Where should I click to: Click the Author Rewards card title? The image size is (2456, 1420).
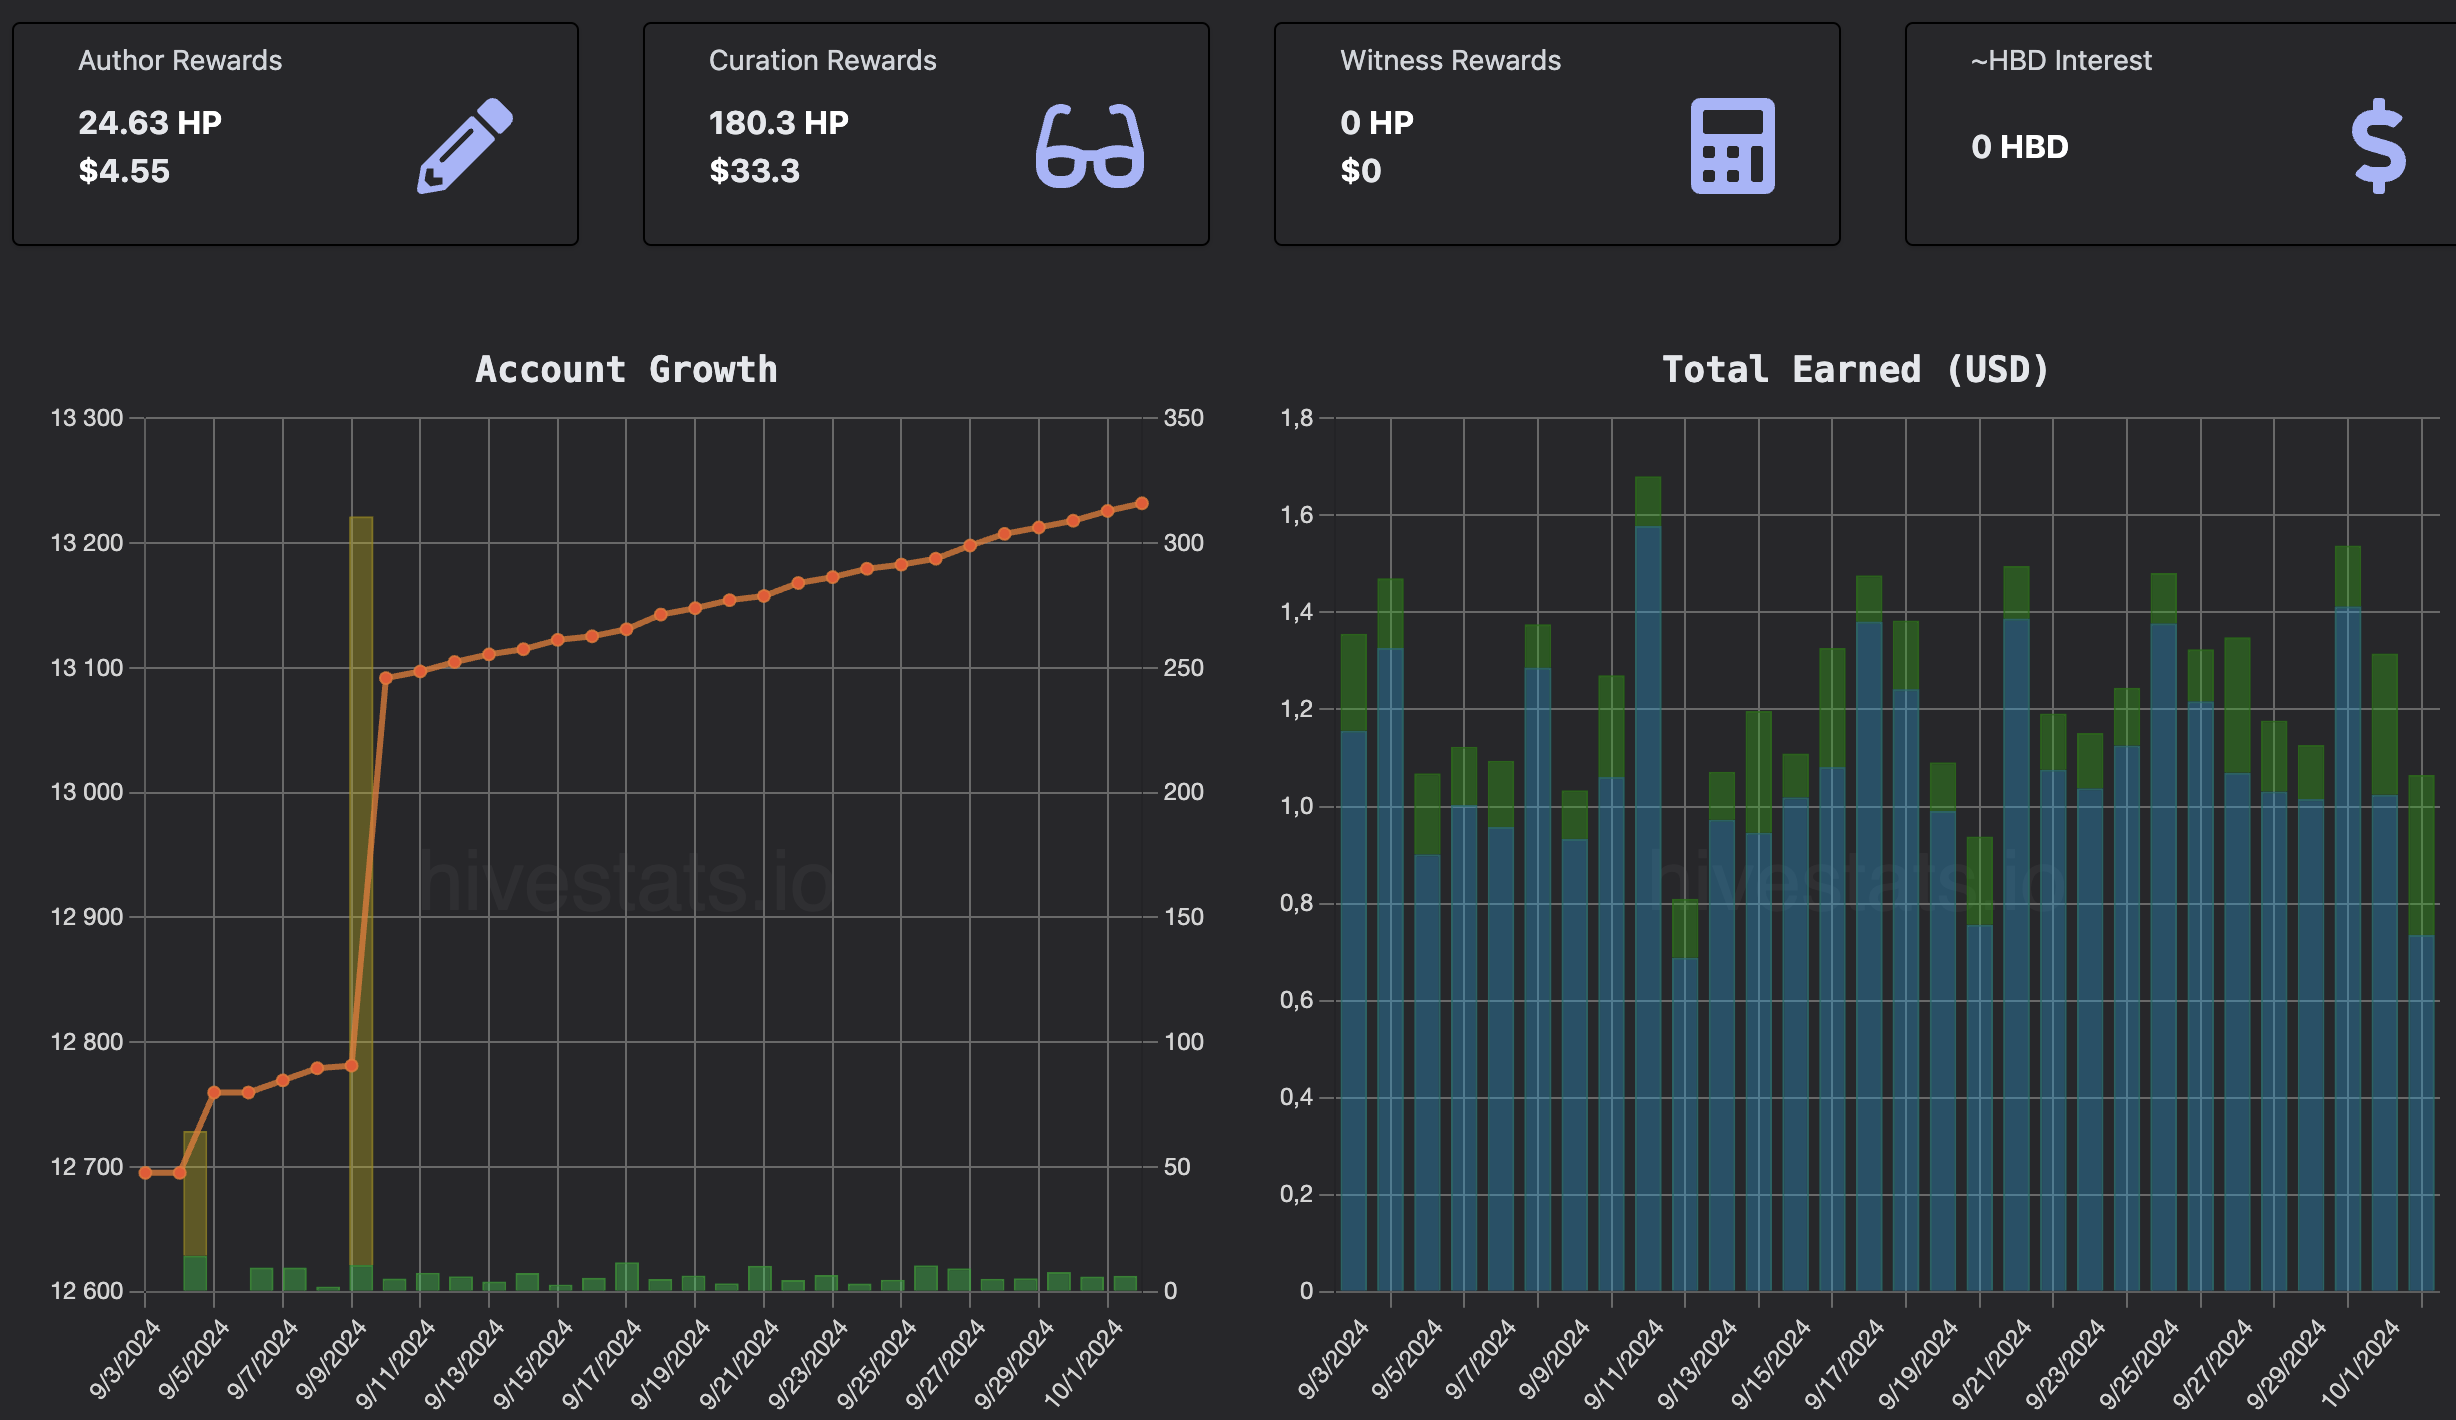[180, 60]
